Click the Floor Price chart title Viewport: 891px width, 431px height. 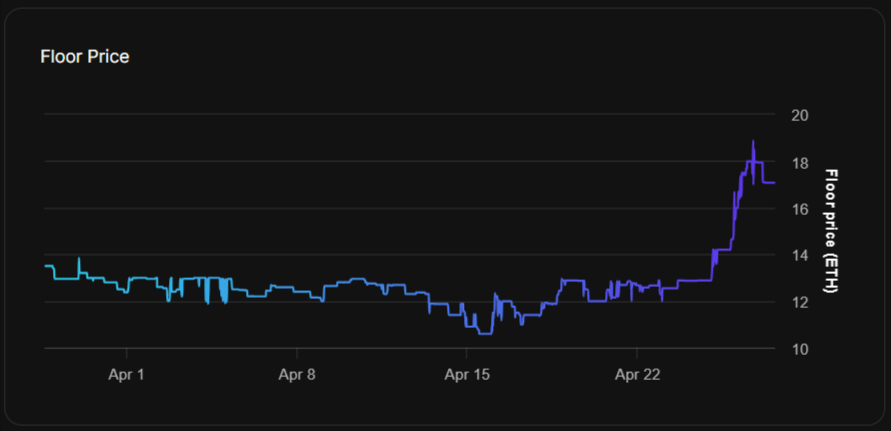pyautogui.click(x=84, y=57)
